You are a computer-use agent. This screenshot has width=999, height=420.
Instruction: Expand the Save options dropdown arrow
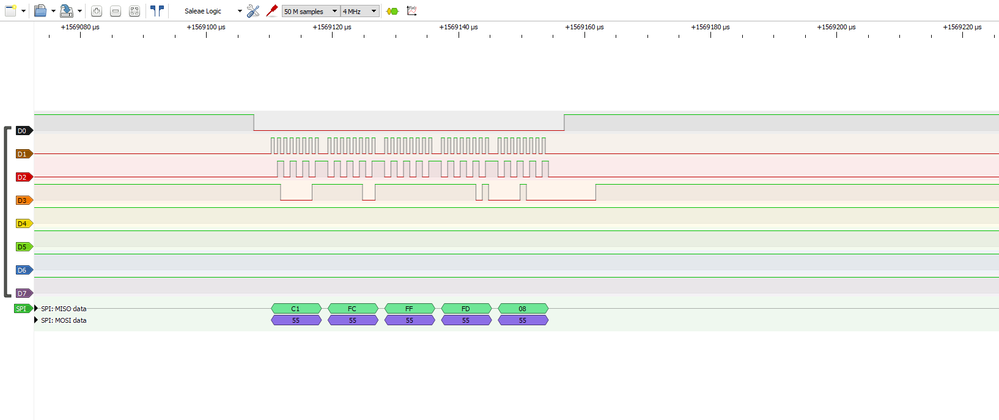point(80,11)
